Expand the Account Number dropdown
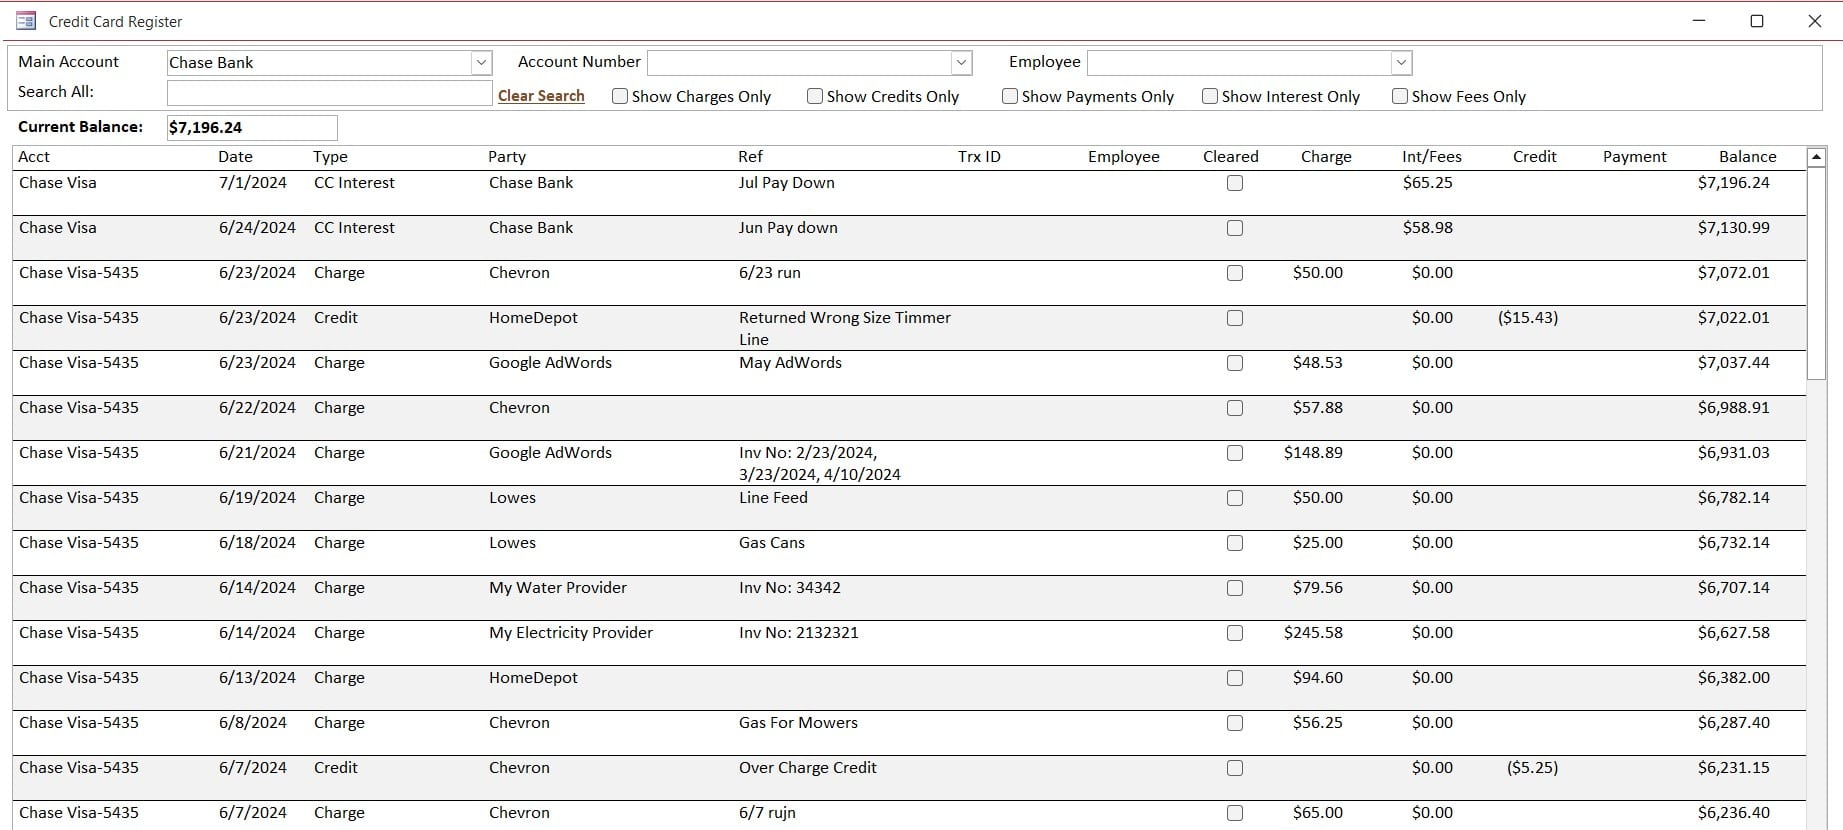The image size is (1843, 830). click(x=961, y=63)
